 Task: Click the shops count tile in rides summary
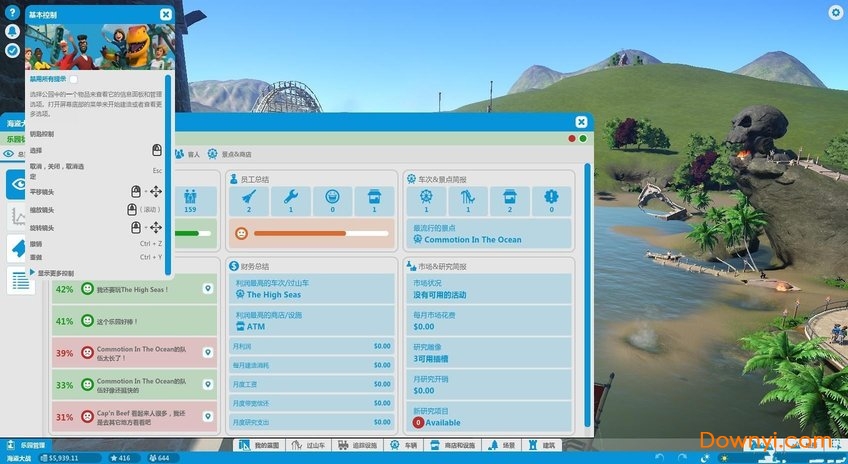[x=509, y=201]
